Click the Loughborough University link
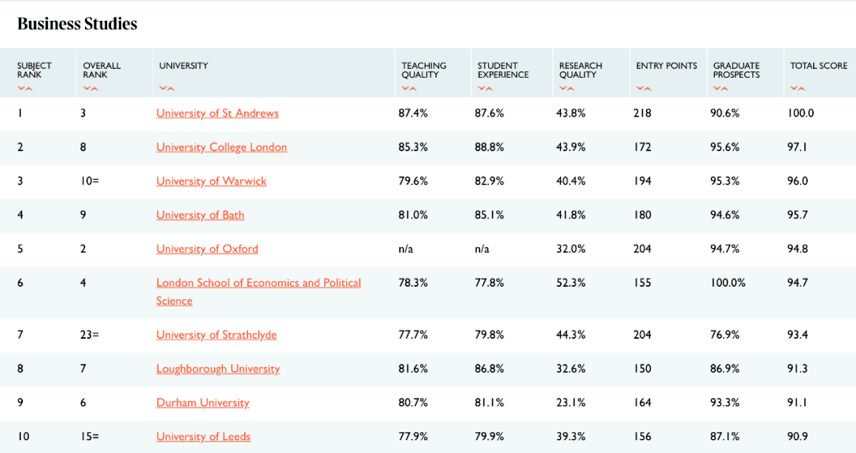This screenshot has width=856, height=453. (x=218, y=369)
